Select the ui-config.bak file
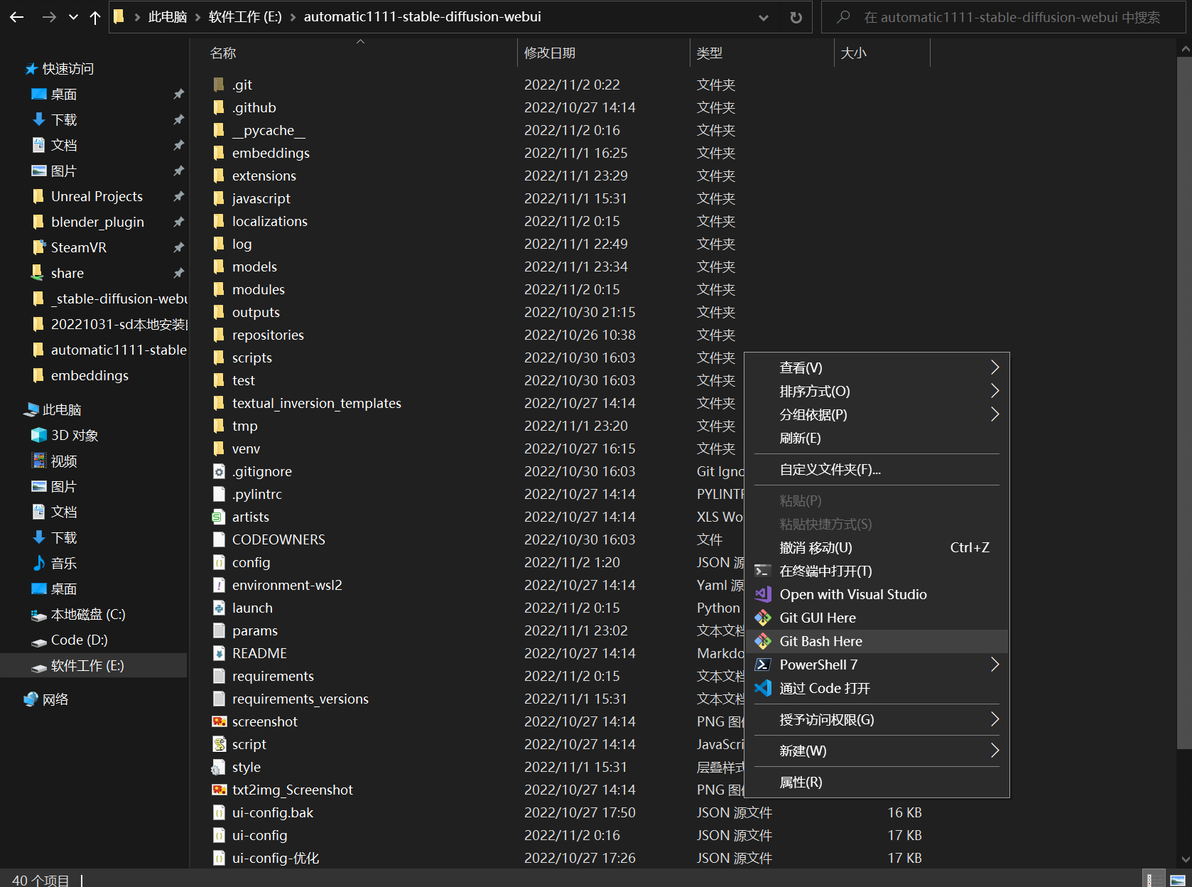This screenshot has width=1192, height=887. click(272, 813)
